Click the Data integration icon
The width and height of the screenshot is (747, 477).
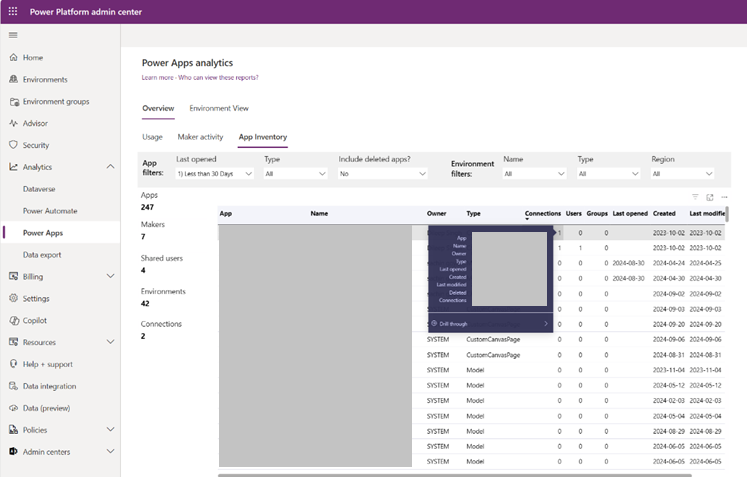click(13, 386)
